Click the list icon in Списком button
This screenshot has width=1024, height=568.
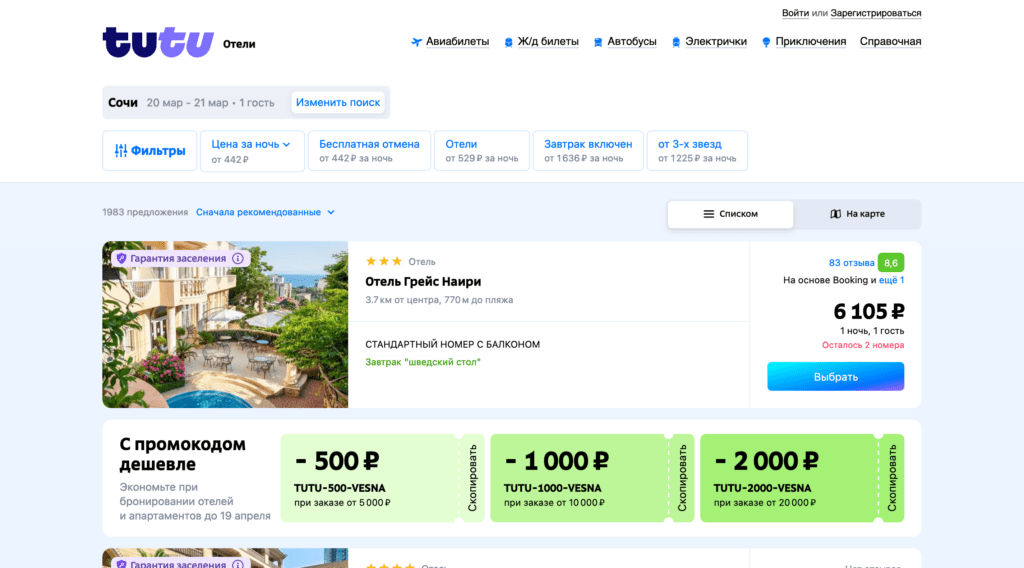pos(709,214)
